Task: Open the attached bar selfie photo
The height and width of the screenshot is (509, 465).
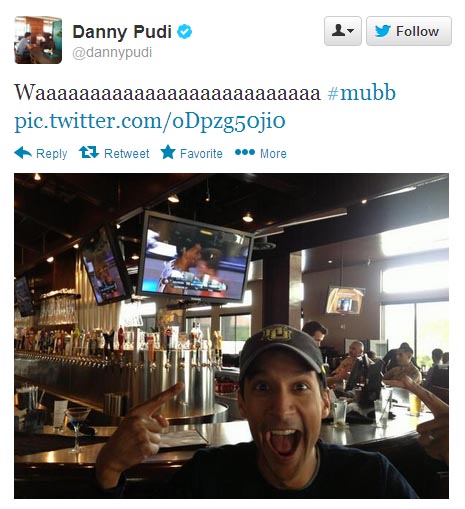Action: point(231,336)
